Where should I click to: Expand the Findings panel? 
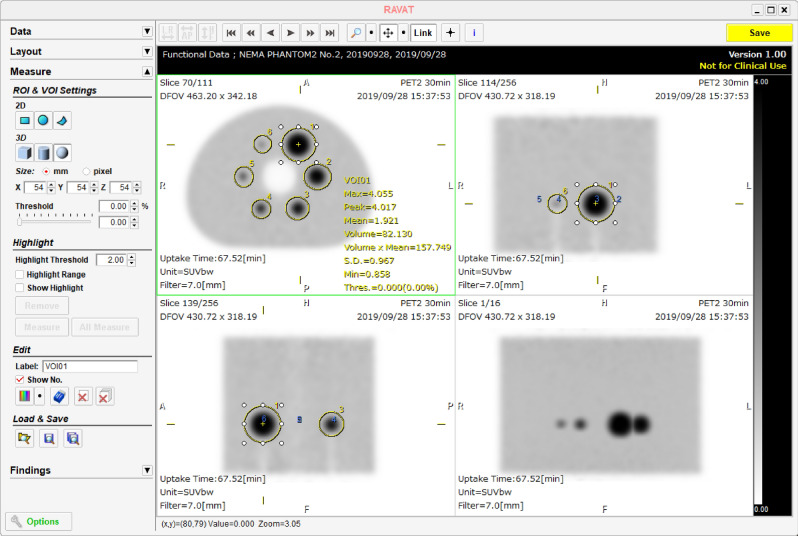147,470
